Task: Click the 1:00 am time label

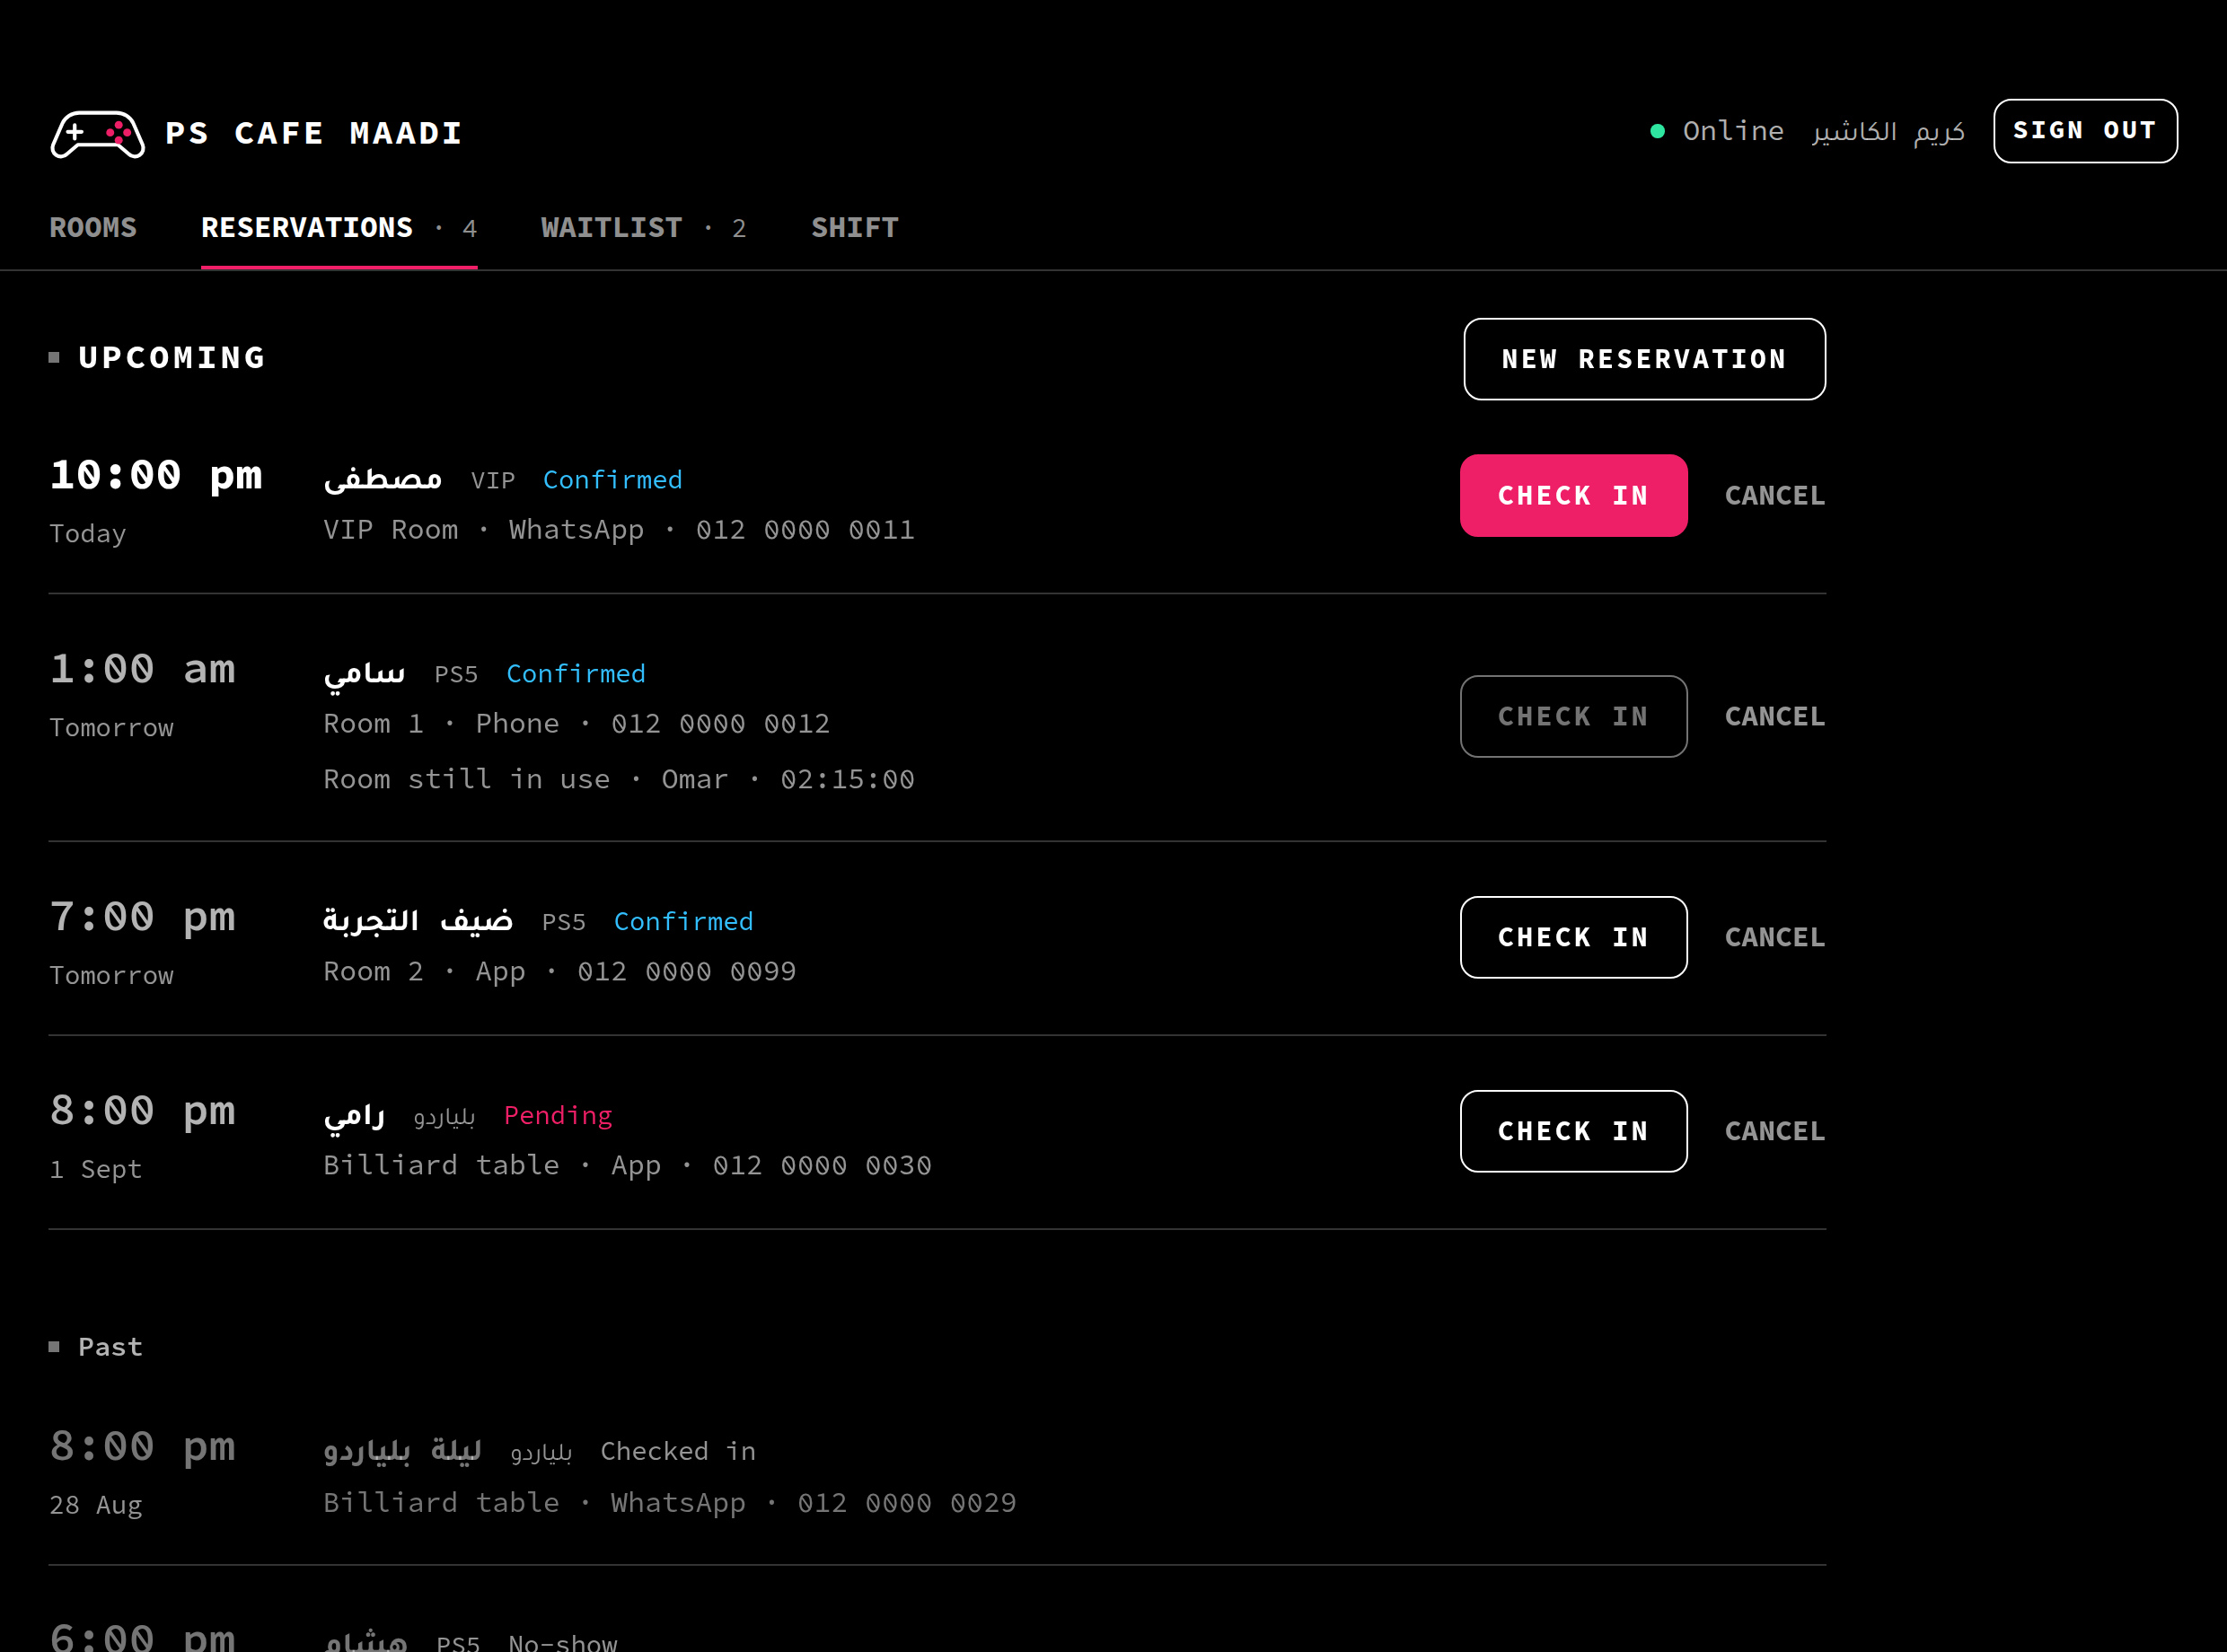Action: pyautogui.click(x=143, y=669)
